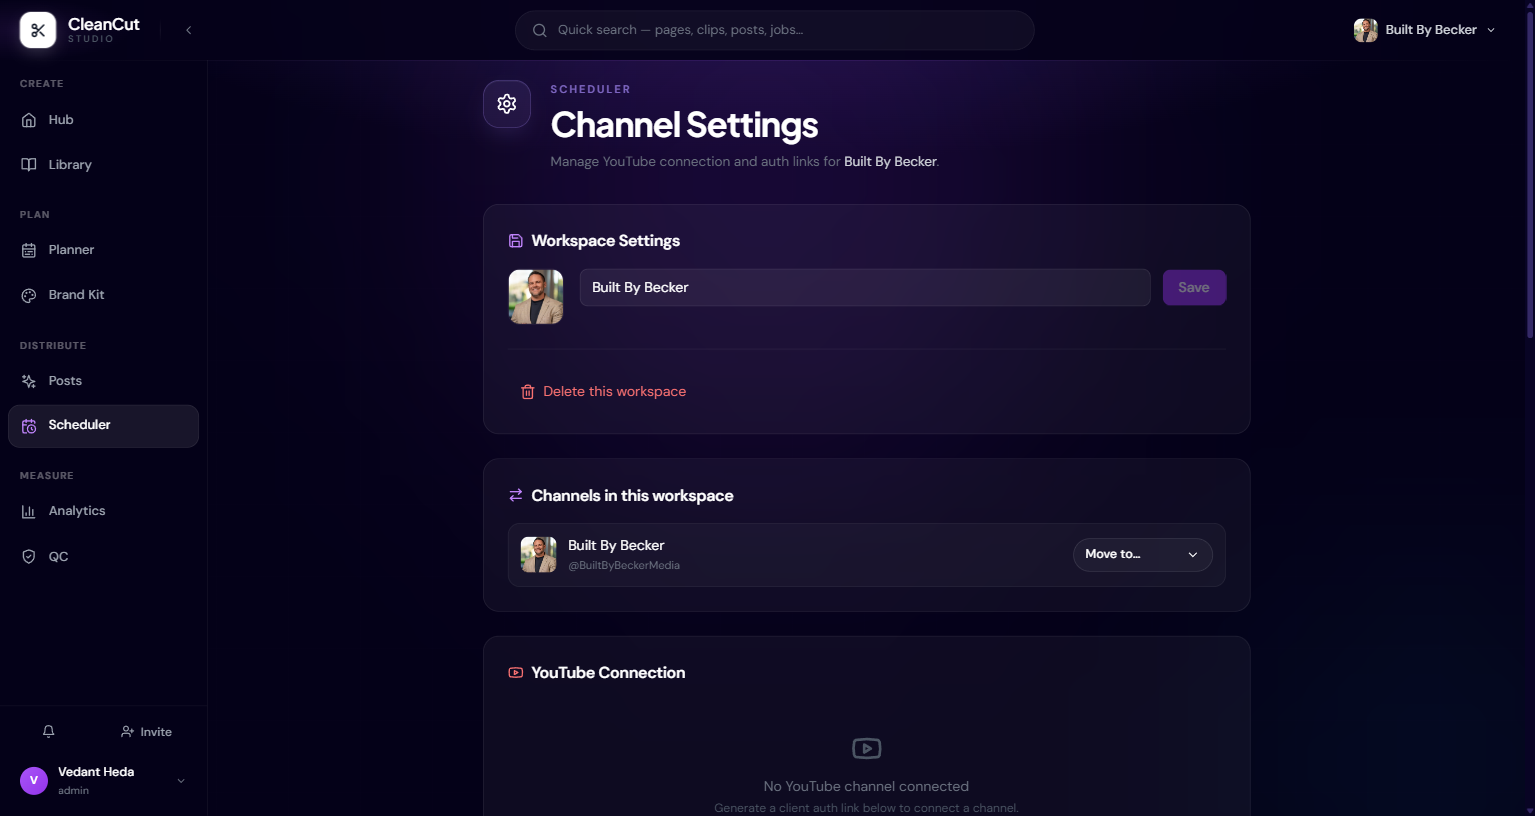Click the workspace avatar in top bar
1535x816 pixels.
1366,30
